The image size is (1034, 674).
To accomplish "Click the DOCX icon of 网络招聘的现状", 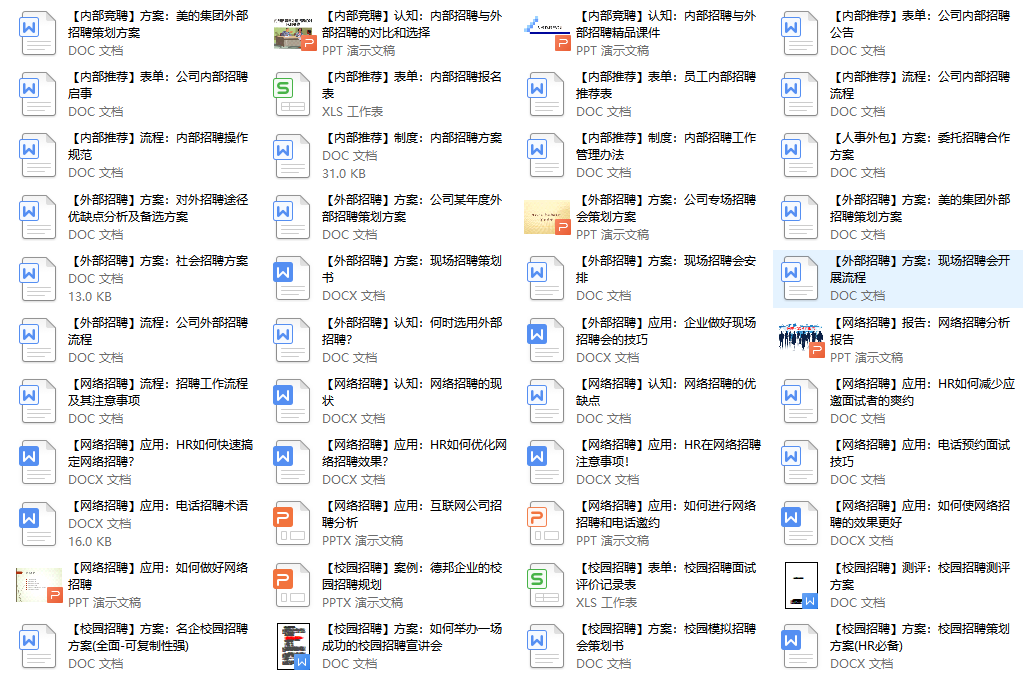I will 292,402.
